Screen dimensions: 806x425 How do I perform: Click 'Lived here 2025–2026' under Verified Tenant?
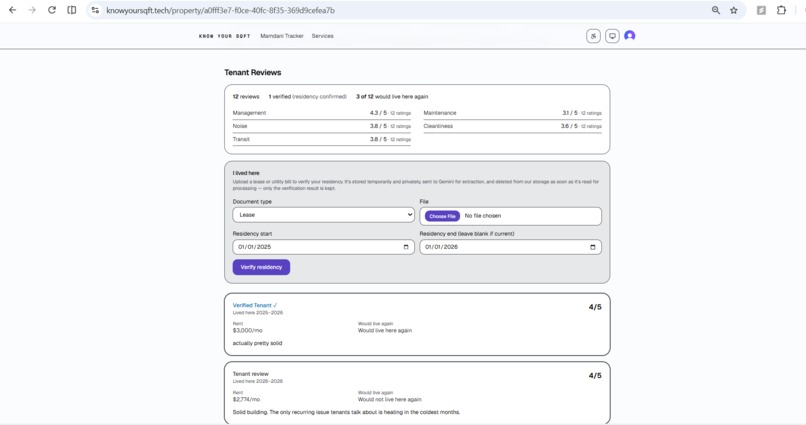[258, 312]
